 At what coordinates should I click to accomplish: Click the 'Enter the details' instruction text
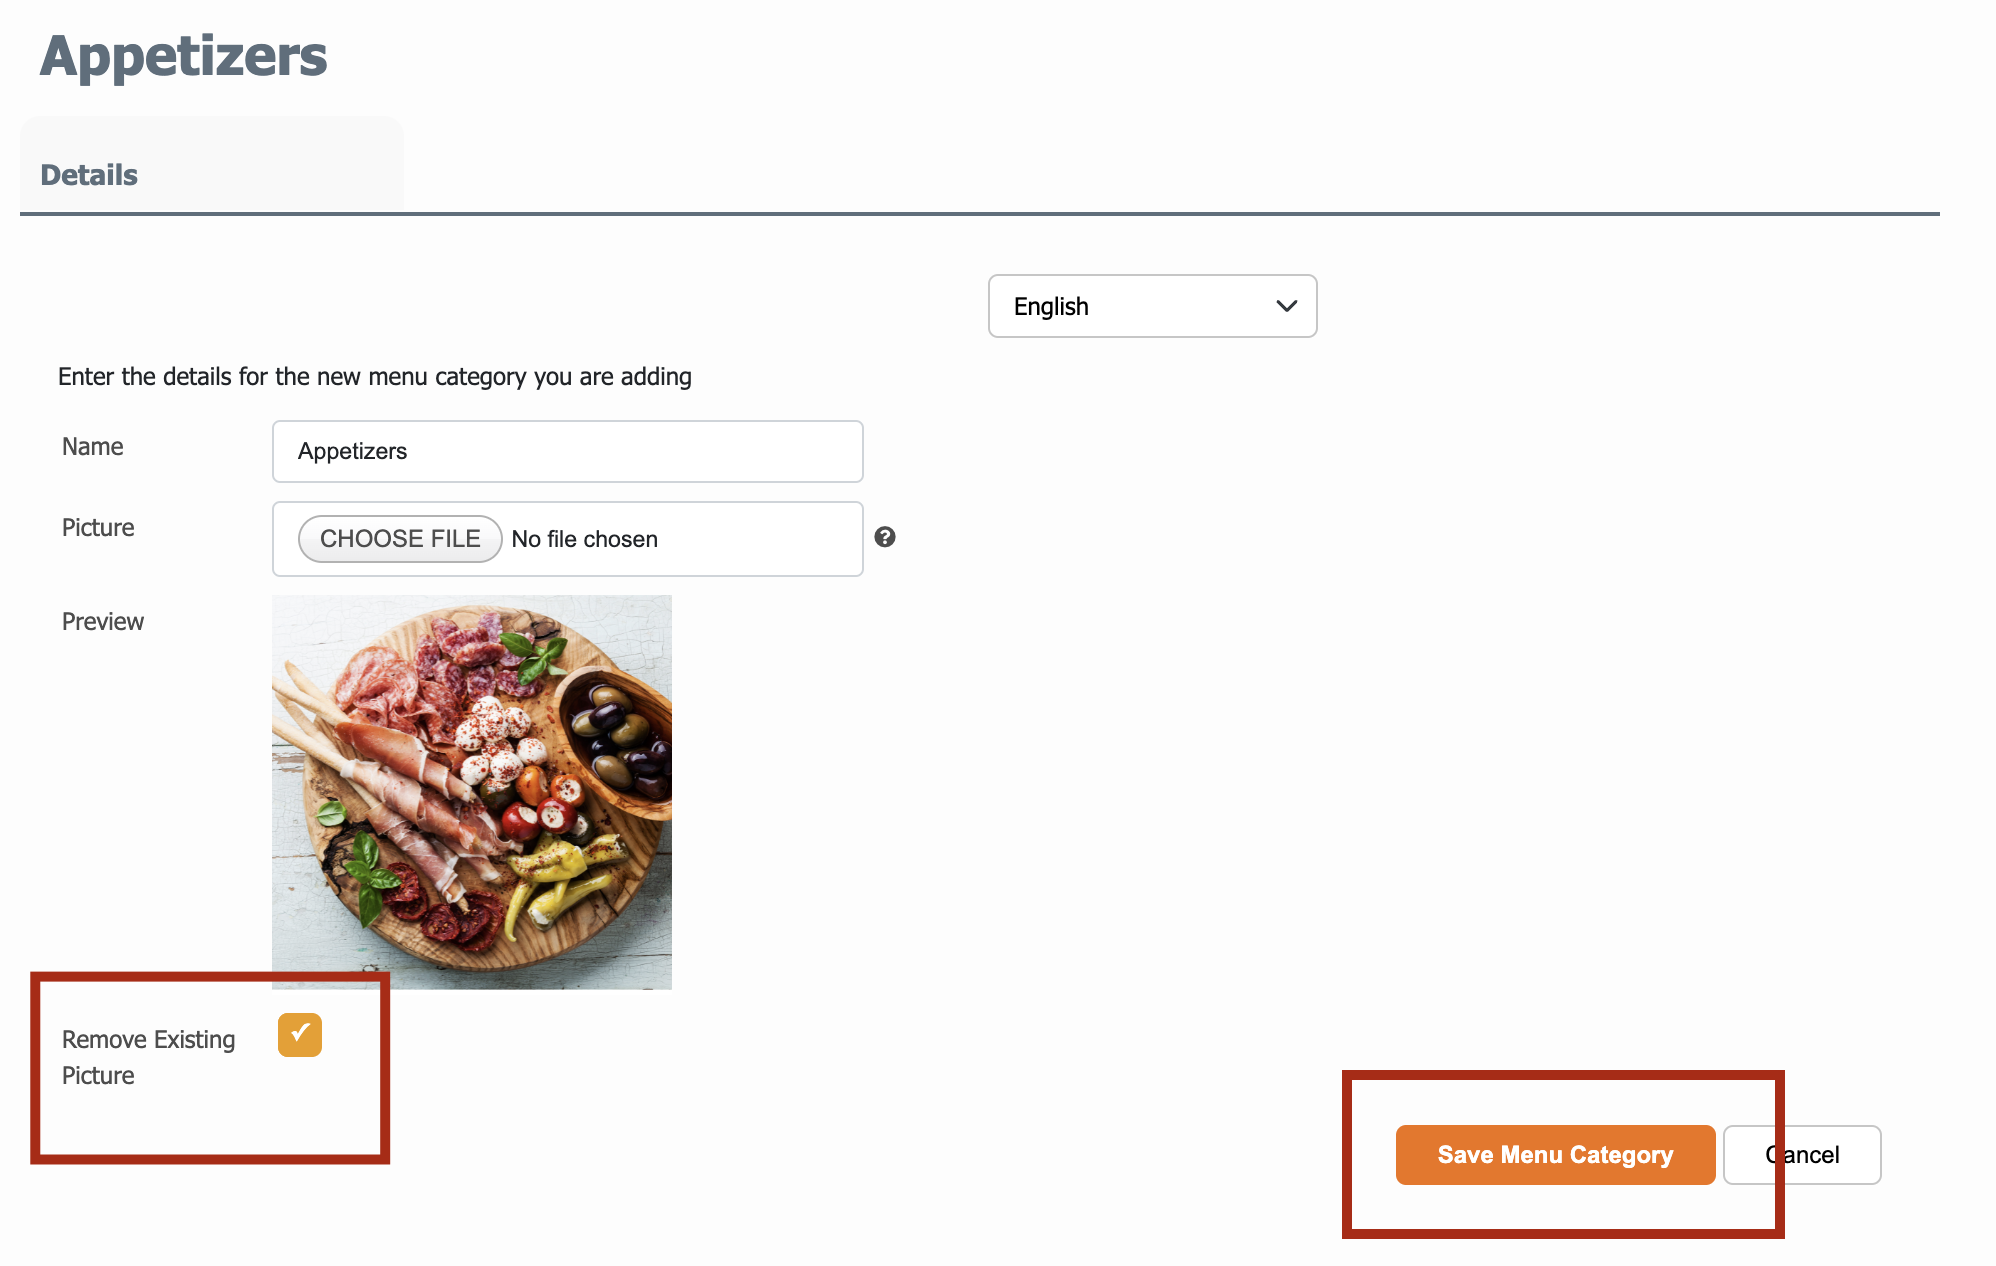click(375, 377)
